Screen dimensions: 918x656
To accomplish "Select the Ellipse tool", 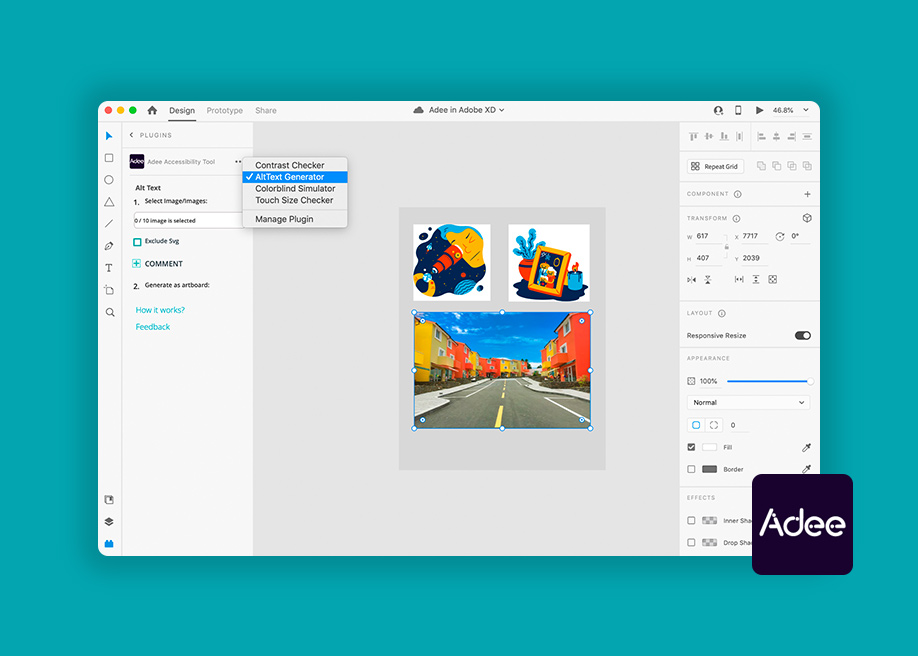I will pyautogui.click(x=108, y=180).
